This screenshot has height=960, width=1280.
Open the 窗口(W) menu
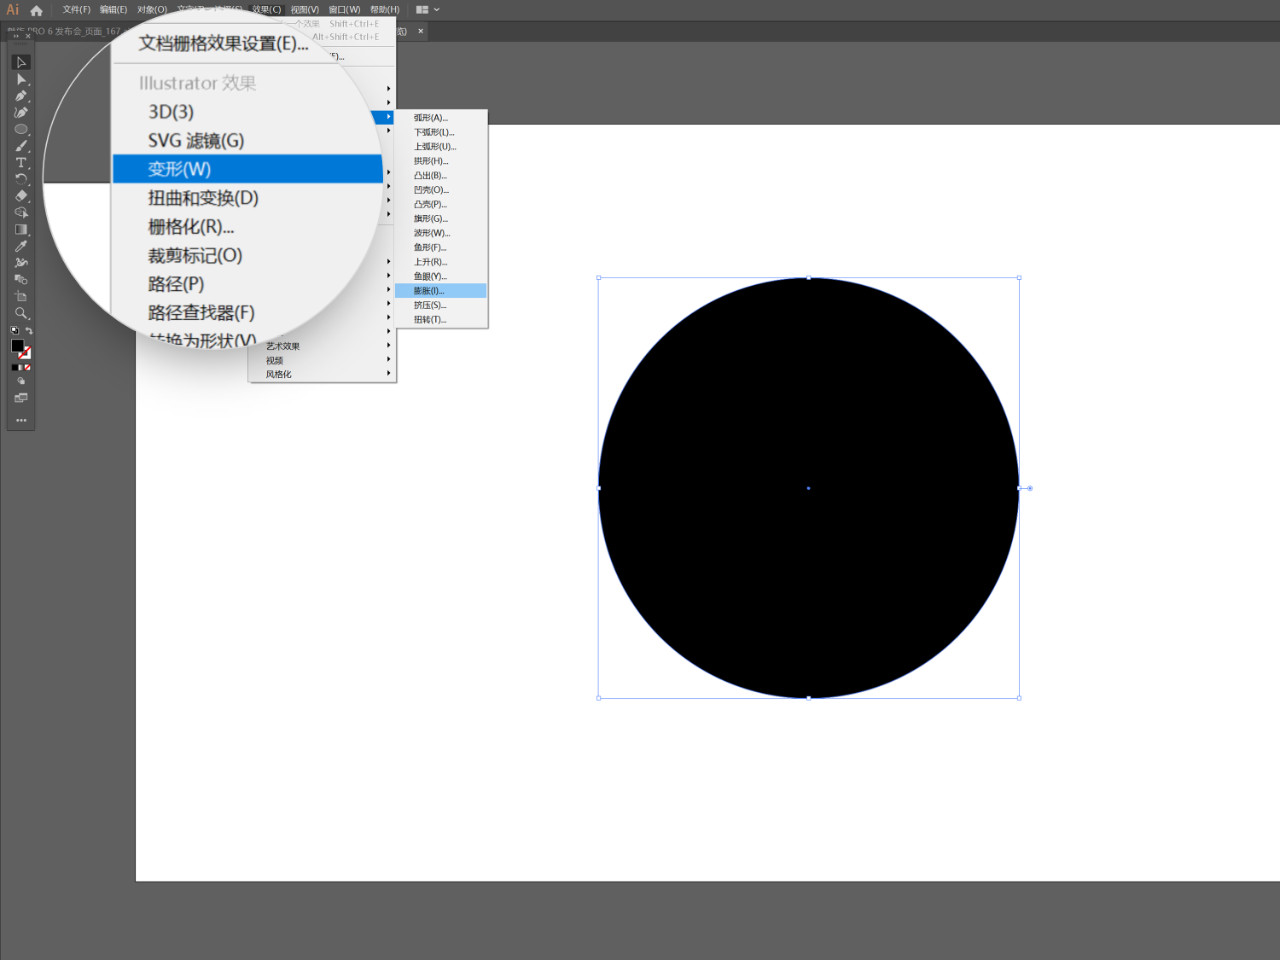coord(344,10)
